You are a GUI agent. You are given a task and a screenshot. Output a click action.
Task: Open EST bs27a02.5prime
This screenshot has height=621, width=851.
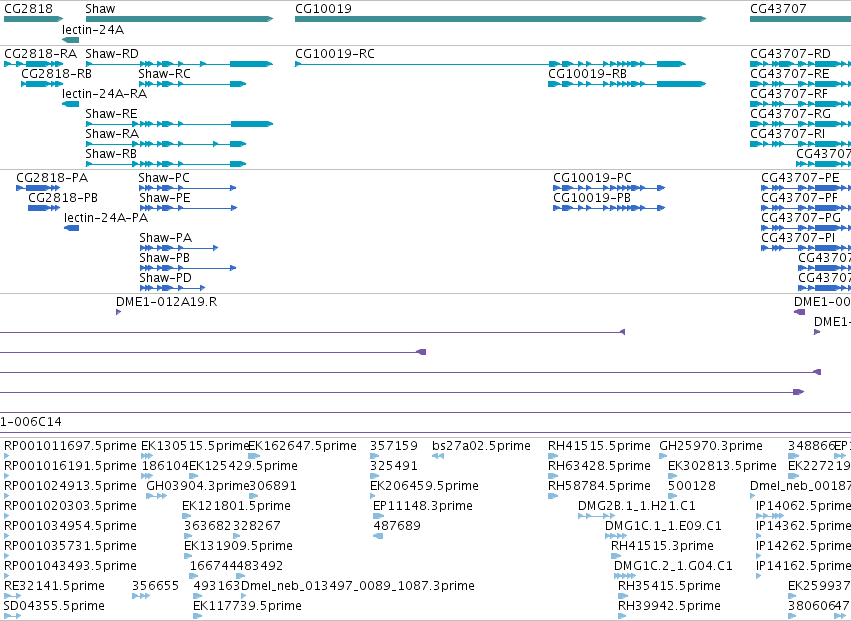click(x=481, y=446)
